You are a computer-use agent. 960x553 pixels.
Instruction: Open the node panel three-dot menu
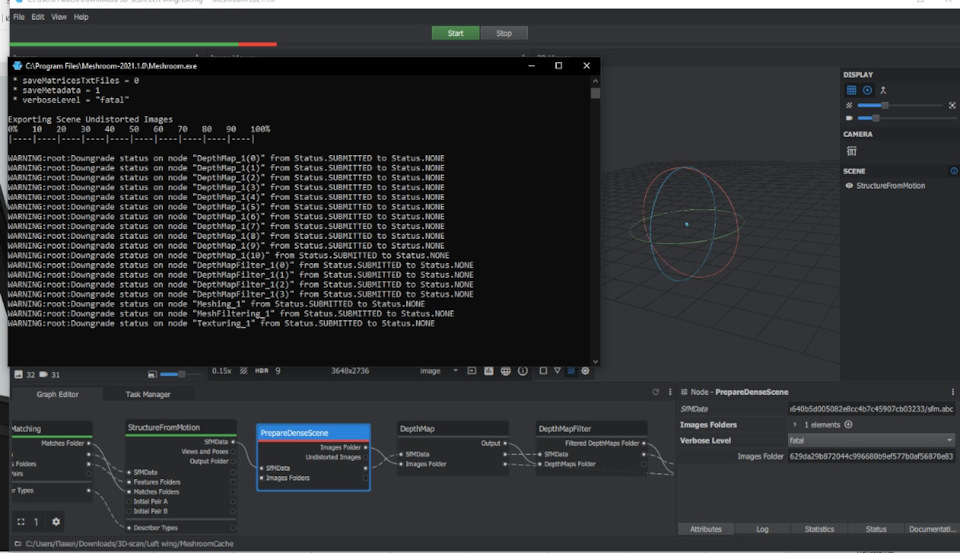(x=953, y=392)
